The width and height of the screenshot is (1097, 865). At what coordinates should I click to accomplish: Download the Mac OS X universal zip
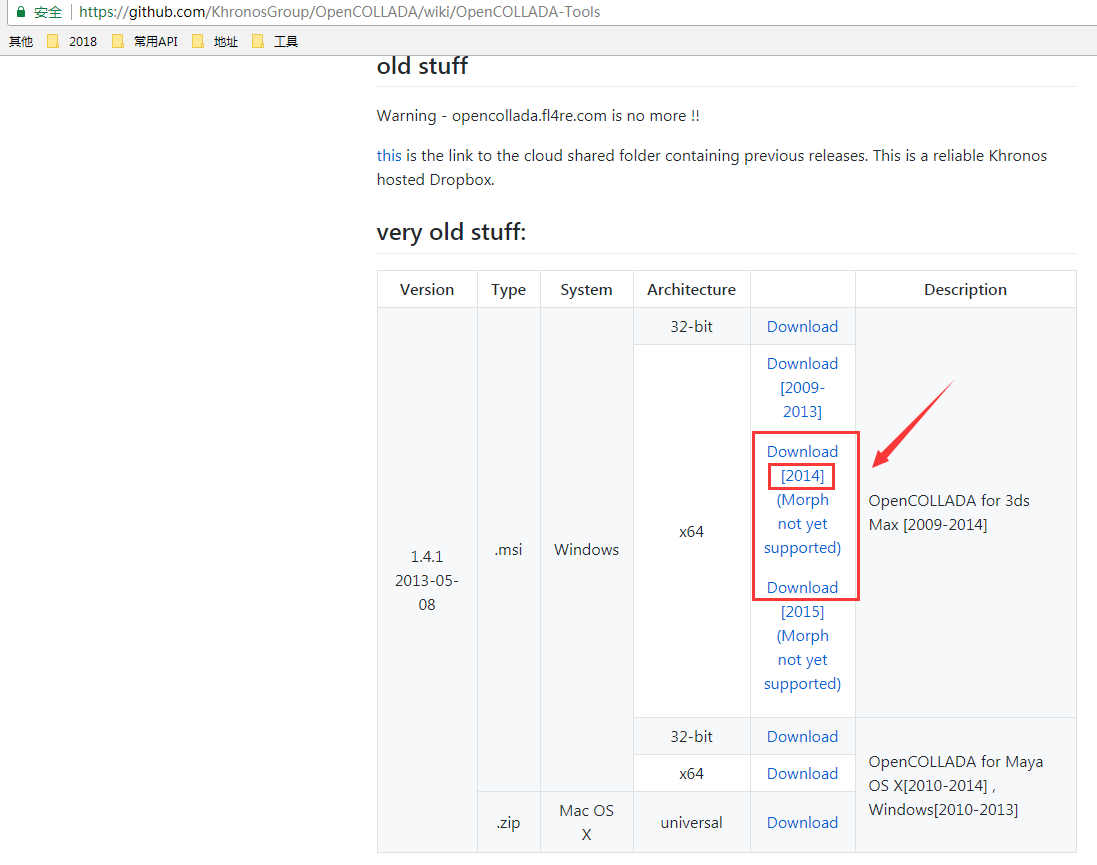coord(802,822)
